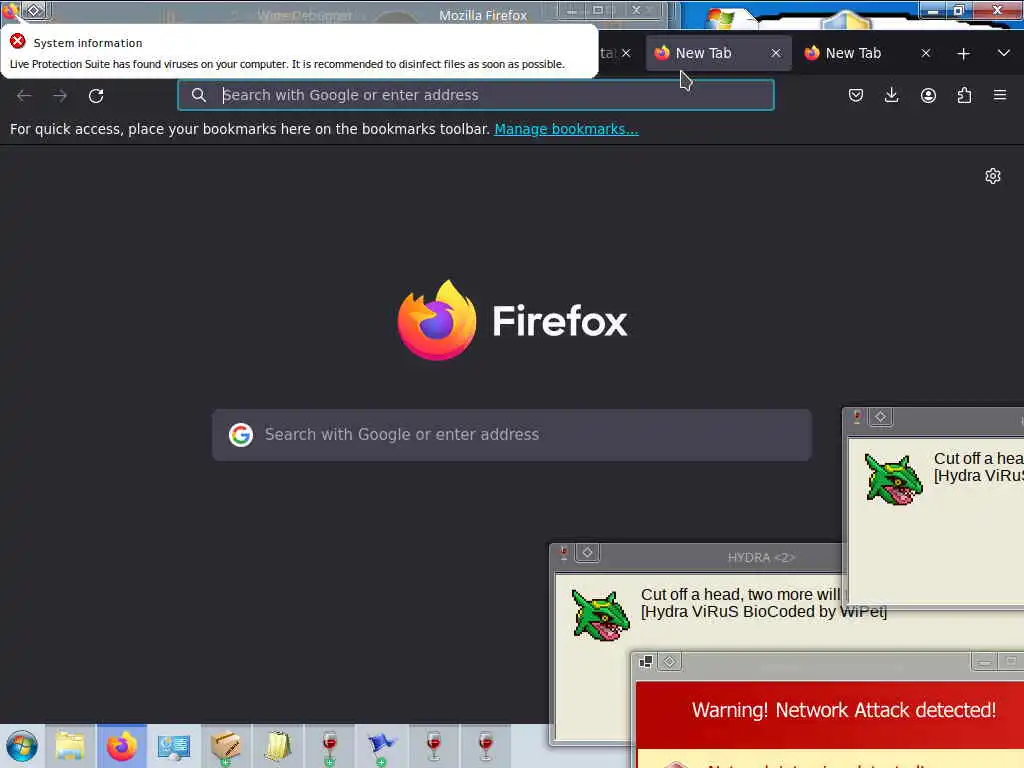Select the highlighted New Tab tab
This screenshot has height=768, width=1024.
point(718,53)
